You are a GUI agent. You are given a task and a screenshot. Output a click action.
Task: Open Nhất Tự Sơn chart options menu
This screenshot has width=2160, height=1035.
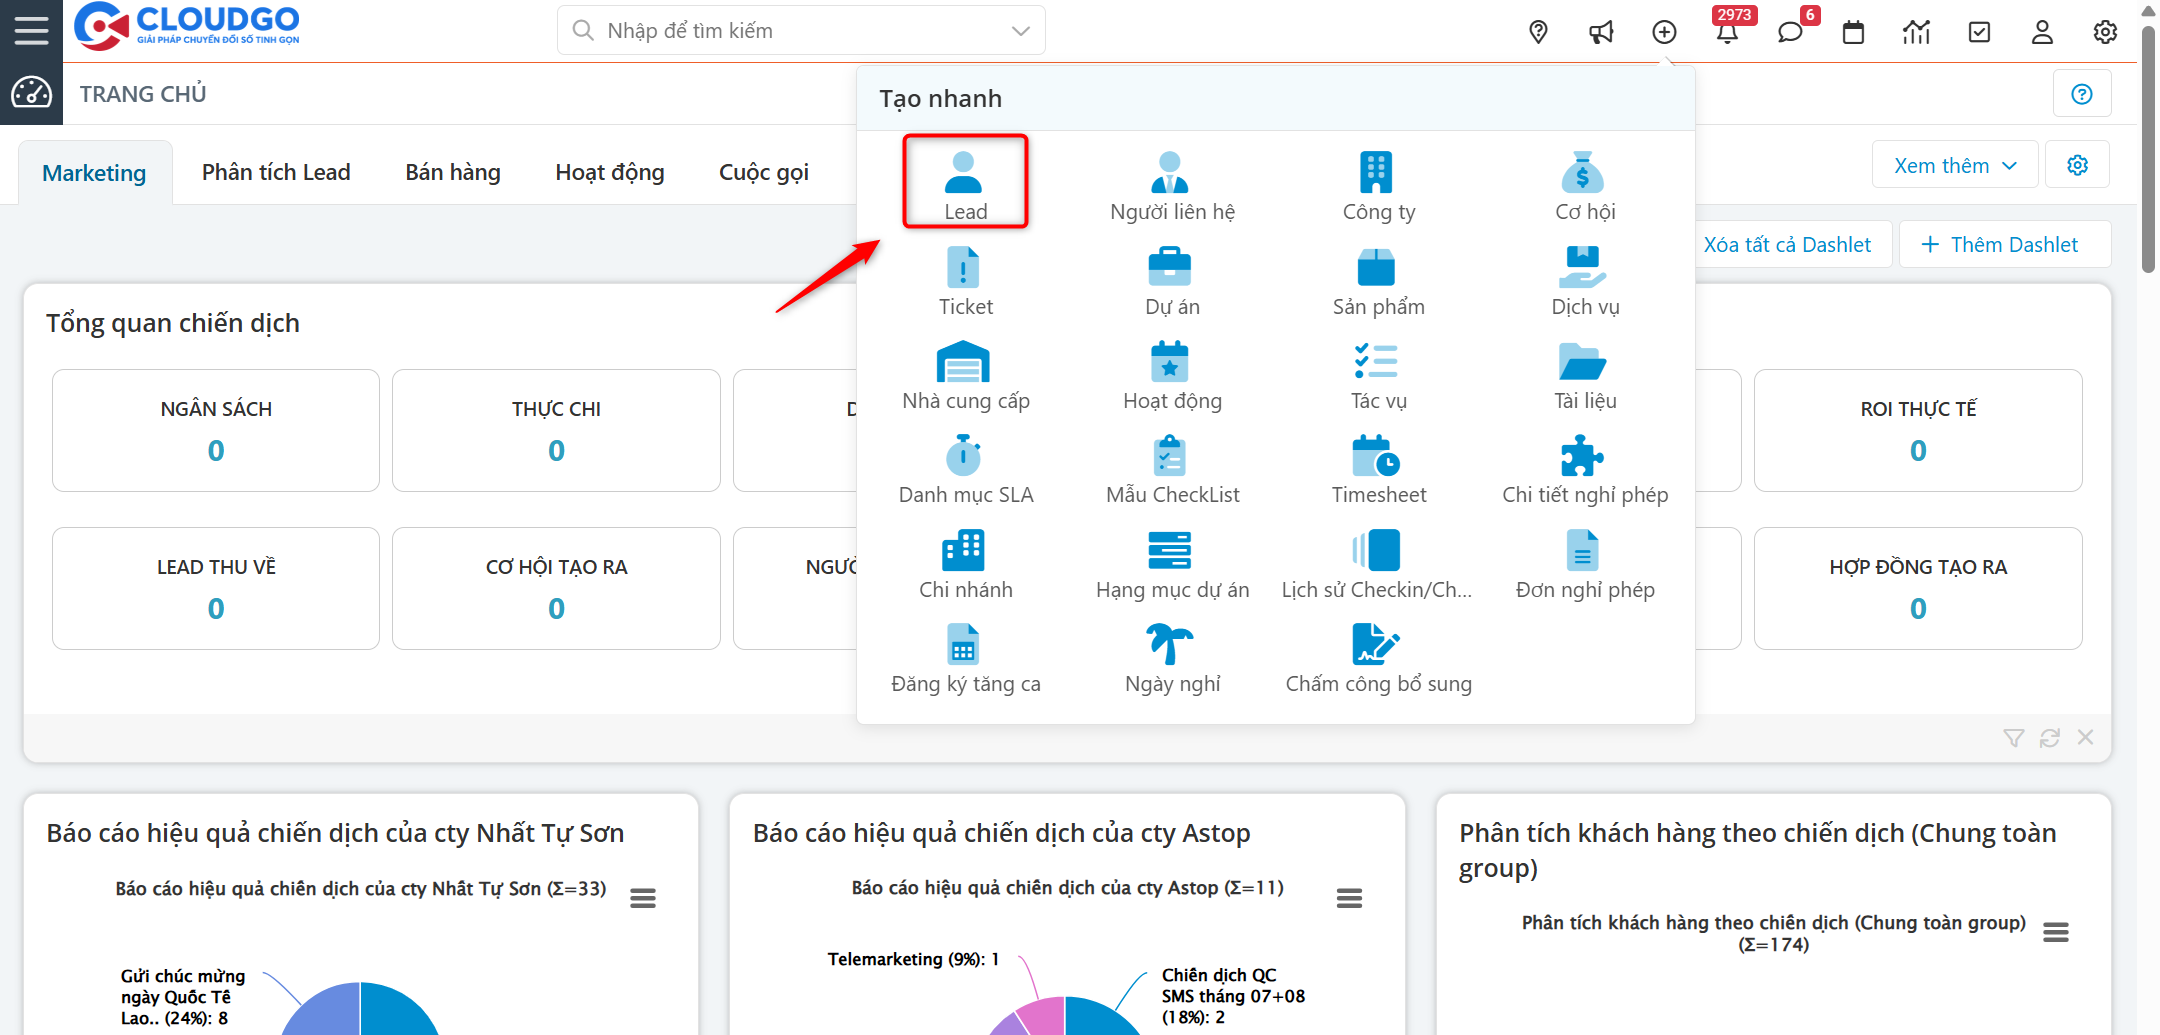point(643,898)
